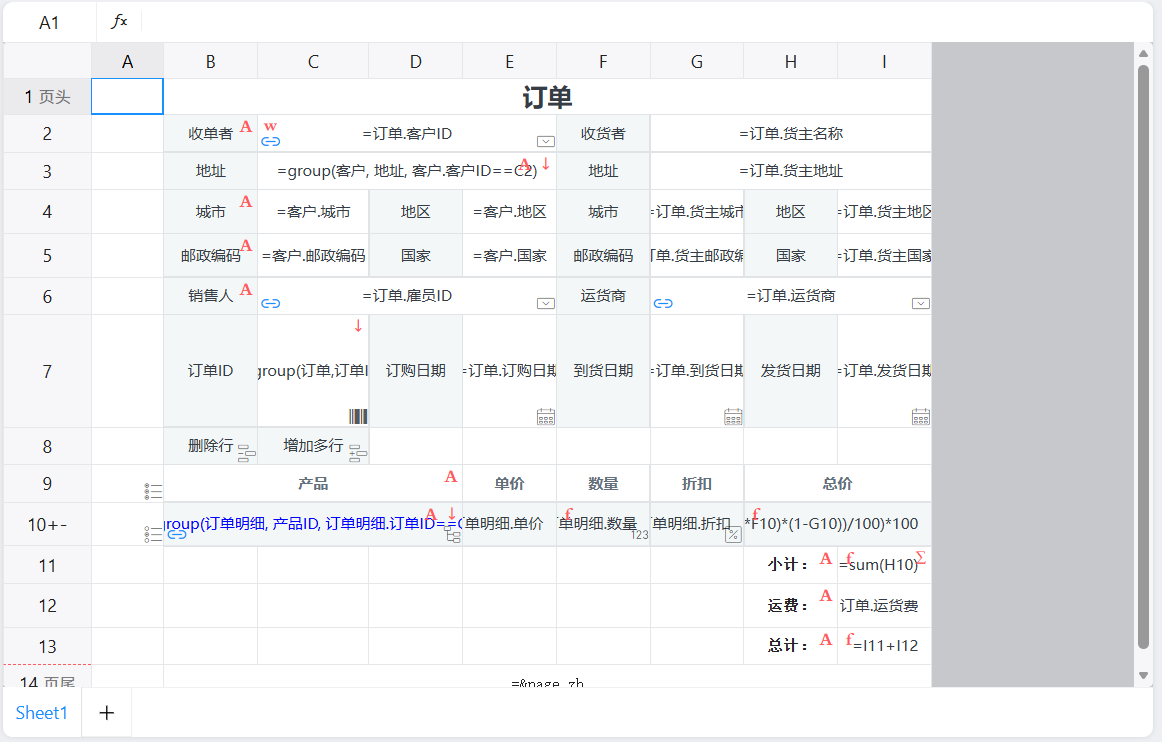Click the red down arrow in the 订单ID group cell
1162x742 pixels.
coord(358,325)
